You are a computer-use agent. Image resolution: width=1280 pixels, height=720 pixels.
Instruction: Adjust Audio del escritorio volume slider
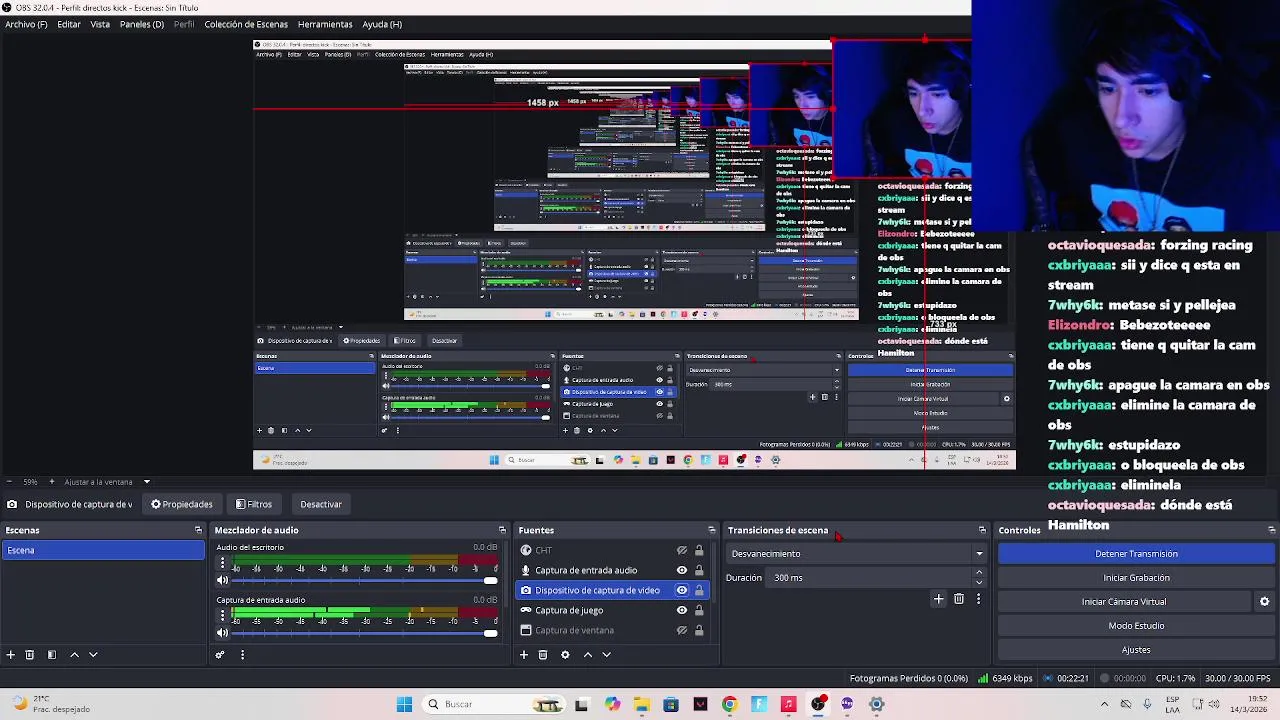click(x=365, y=580)
